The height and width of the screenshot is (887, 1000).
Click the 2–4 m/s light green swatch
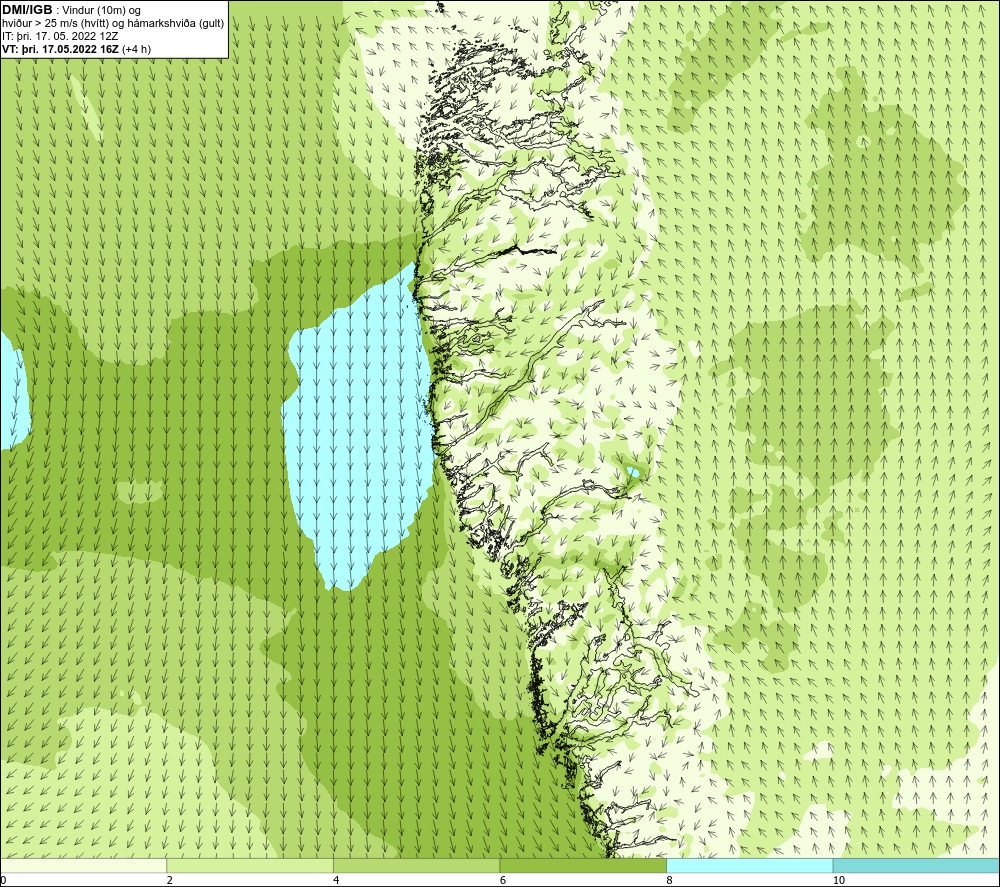[x=250, y=865]
